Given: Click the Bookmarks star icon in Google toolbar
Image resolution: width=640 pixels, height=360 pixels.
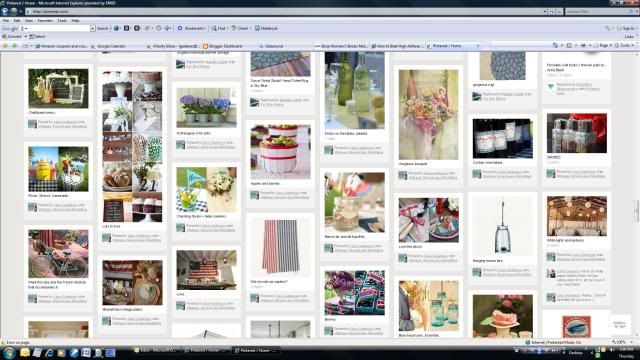Looking at the screenshot, I should 180,28.
